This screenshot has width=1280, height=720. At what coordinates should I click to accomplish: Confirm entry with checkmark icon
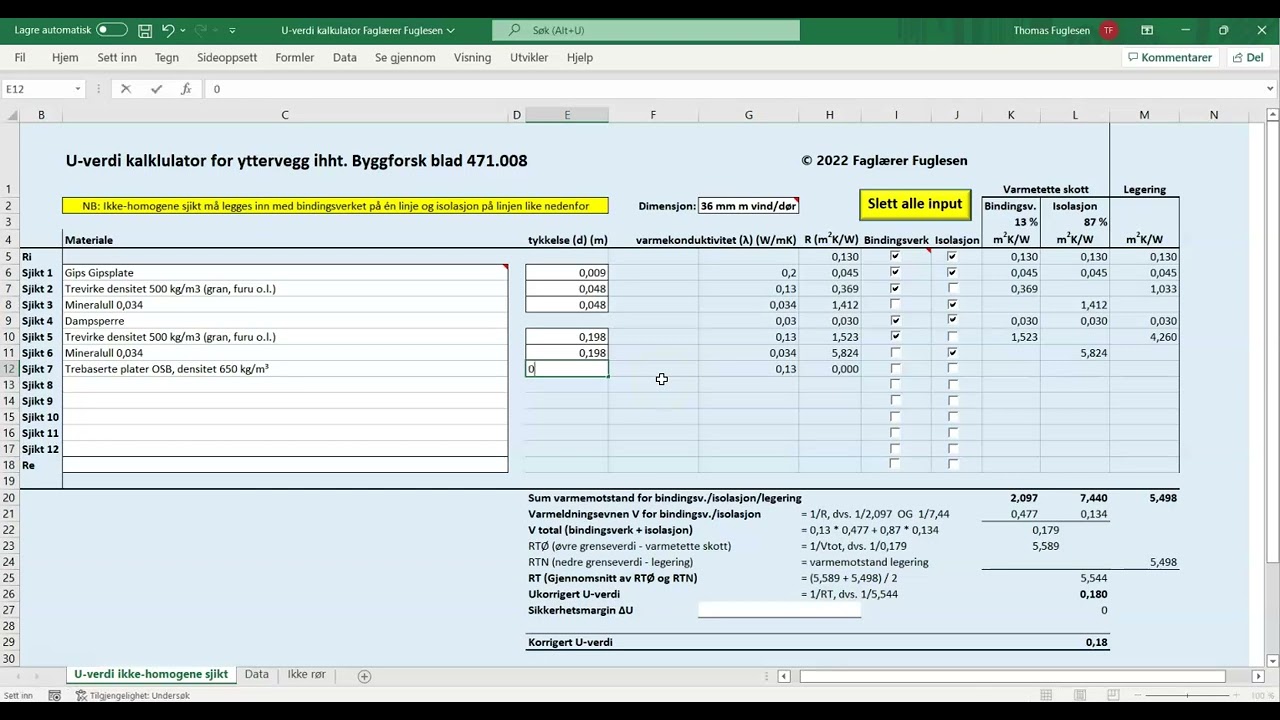tap(156, 89)
